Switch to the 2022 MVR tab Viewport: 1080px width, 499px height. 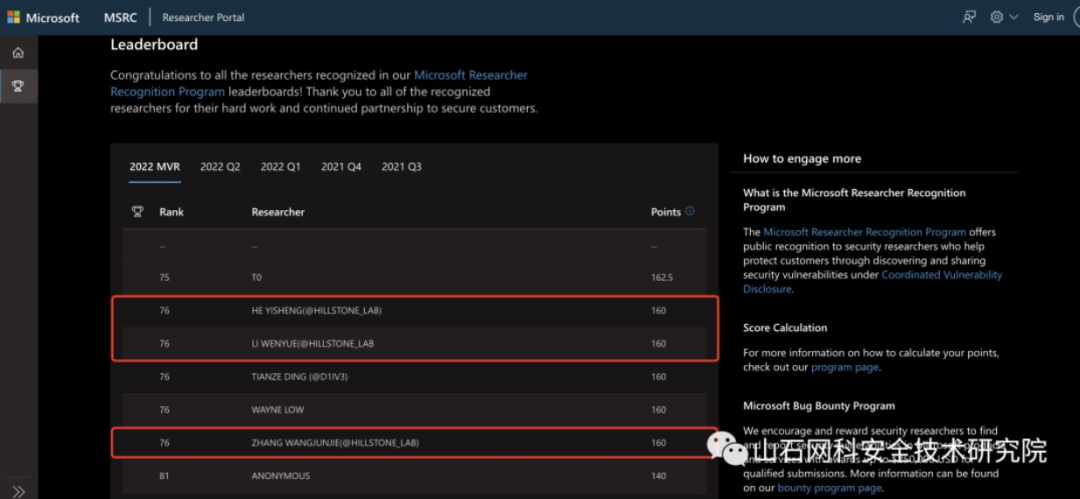(x=155, y=167)
